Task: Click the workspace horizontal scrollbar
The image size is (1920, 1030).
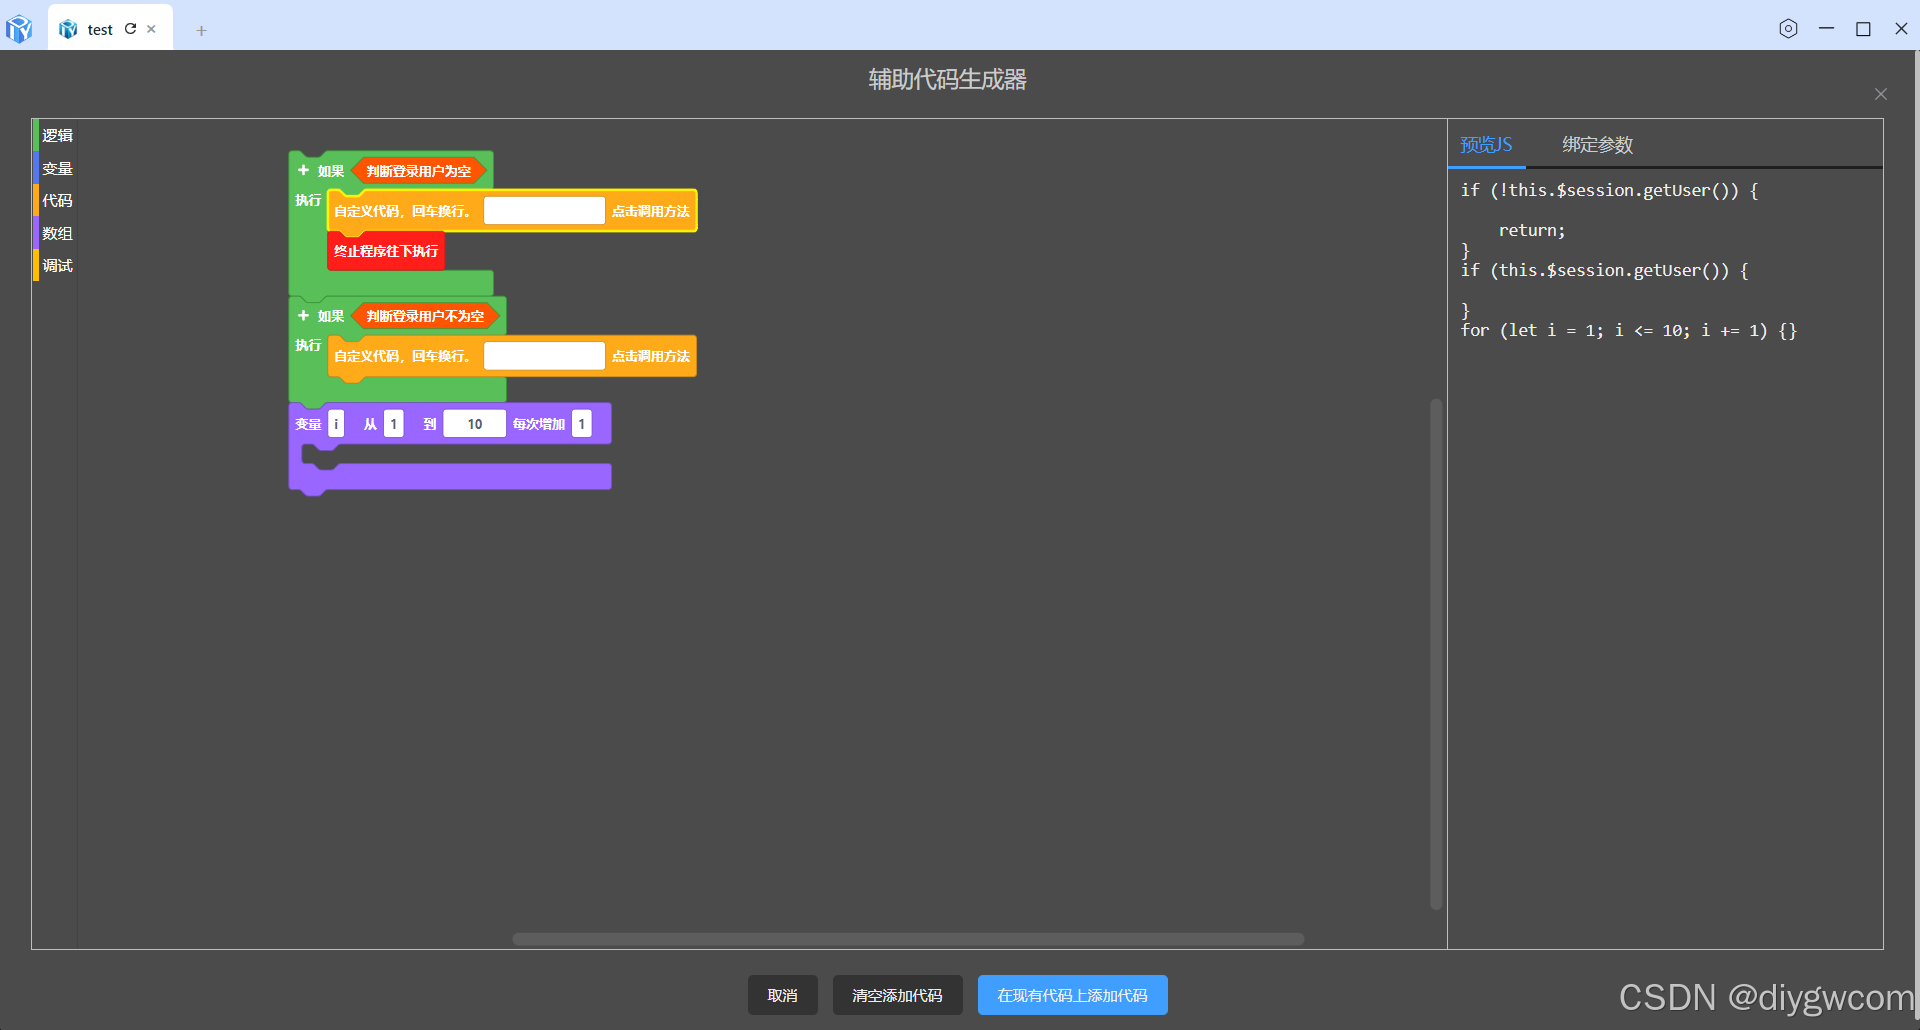Action: [x=908, y=939]
